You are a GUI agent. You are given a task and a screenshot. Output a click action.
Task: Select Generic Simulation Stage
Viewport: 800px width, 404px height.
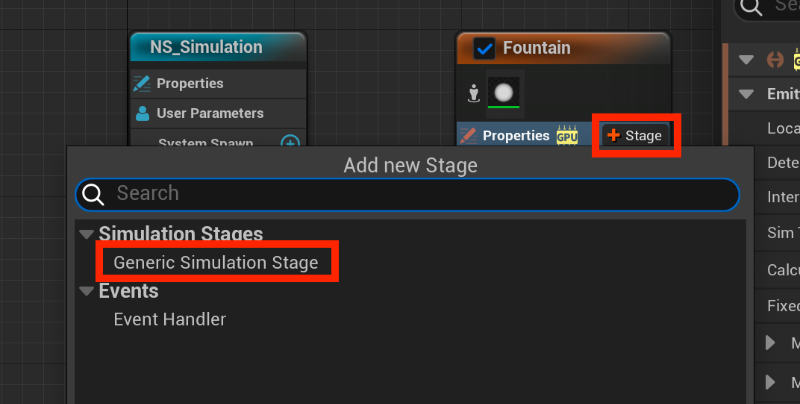[216, 263]
